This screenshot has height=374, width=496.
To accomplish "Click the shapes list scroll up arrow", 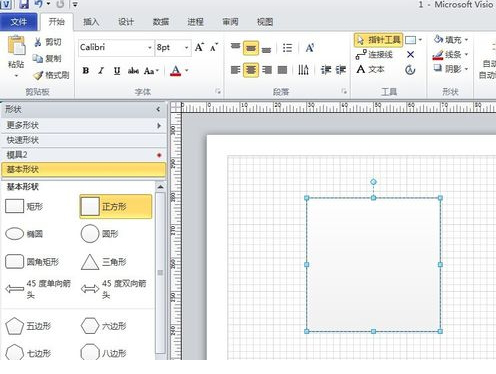I will 160,187.
